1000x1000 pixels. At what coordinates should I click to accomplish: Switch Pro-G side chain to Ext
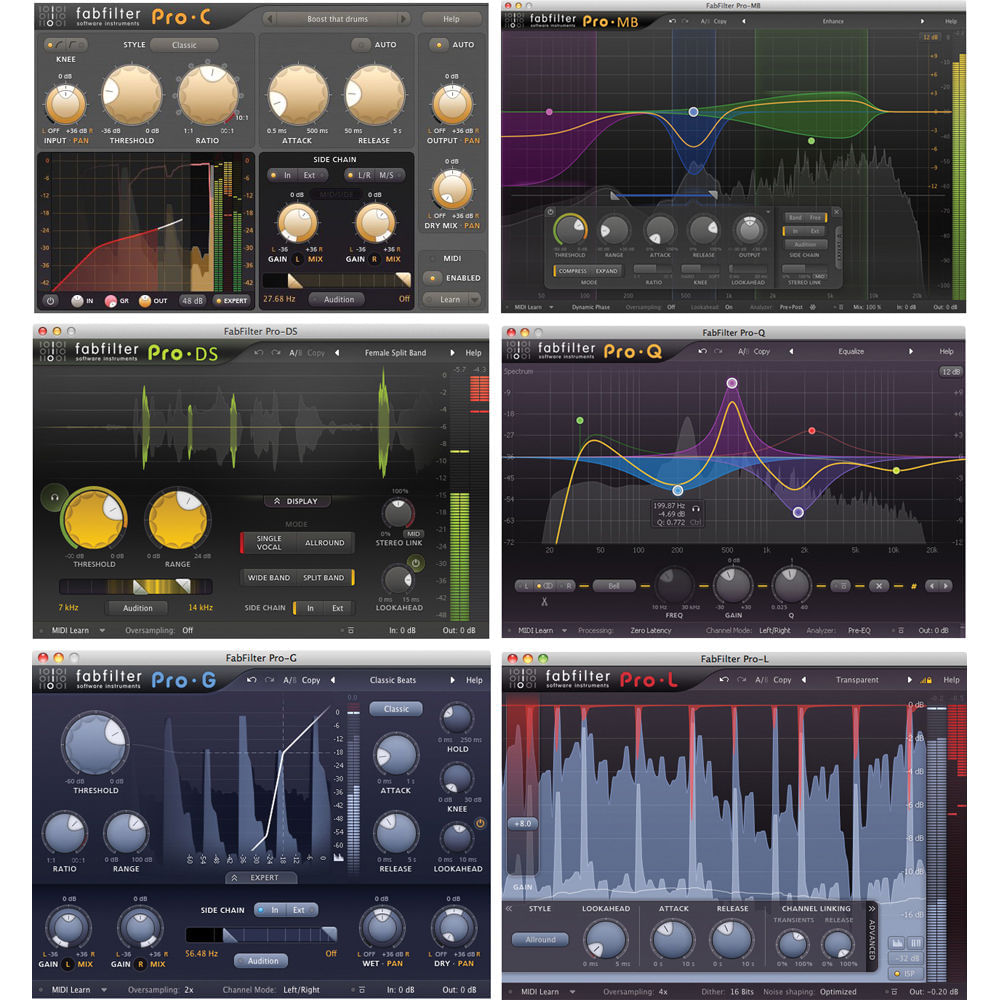click(298, 910)
